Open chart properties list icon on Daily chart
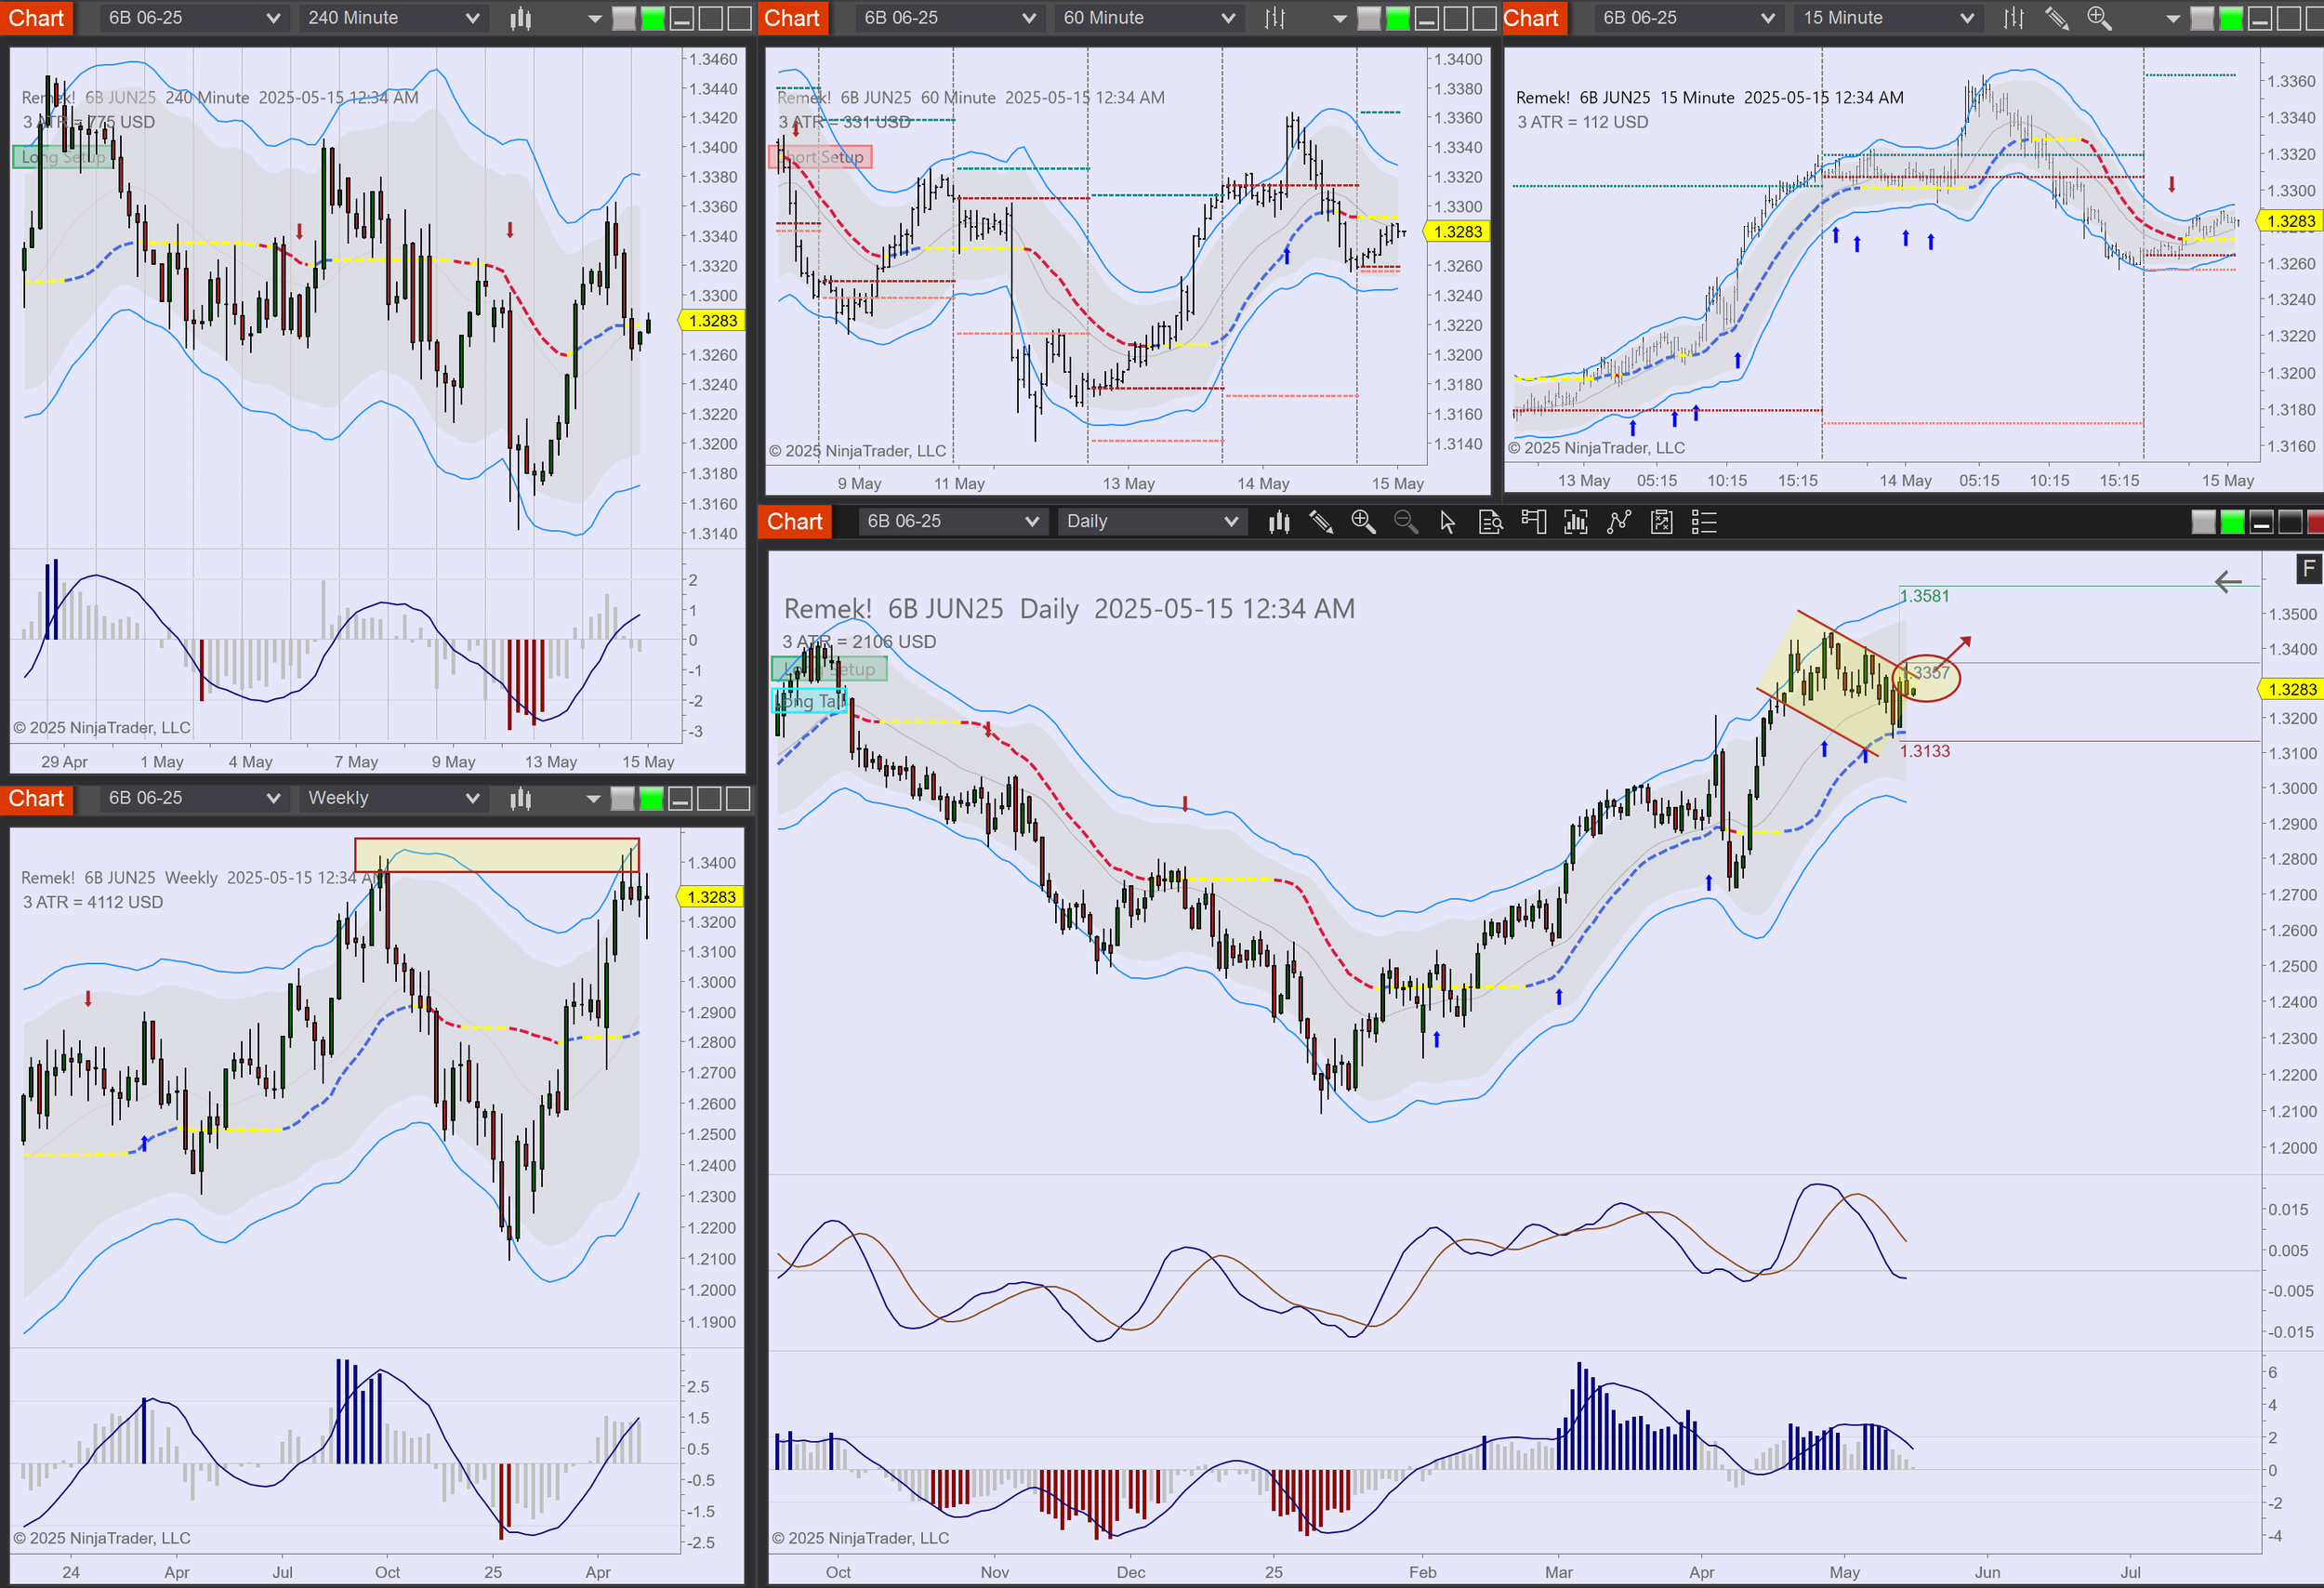Screen dimensions: 2324x1588 (1704, 522)
